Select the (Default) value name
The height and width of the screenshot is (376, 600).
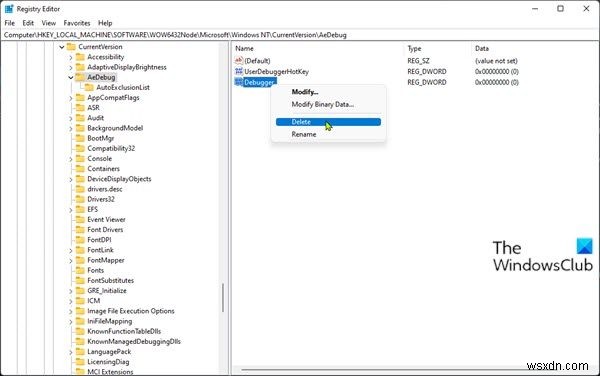click(x=257, y=61)
